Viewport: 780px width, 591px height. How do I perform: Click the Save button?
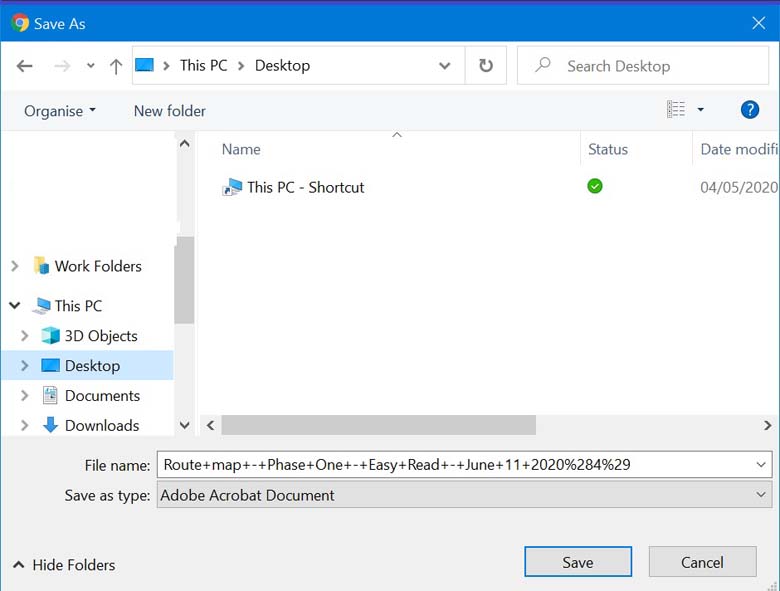pyautogui.click(x=577, y=562)
